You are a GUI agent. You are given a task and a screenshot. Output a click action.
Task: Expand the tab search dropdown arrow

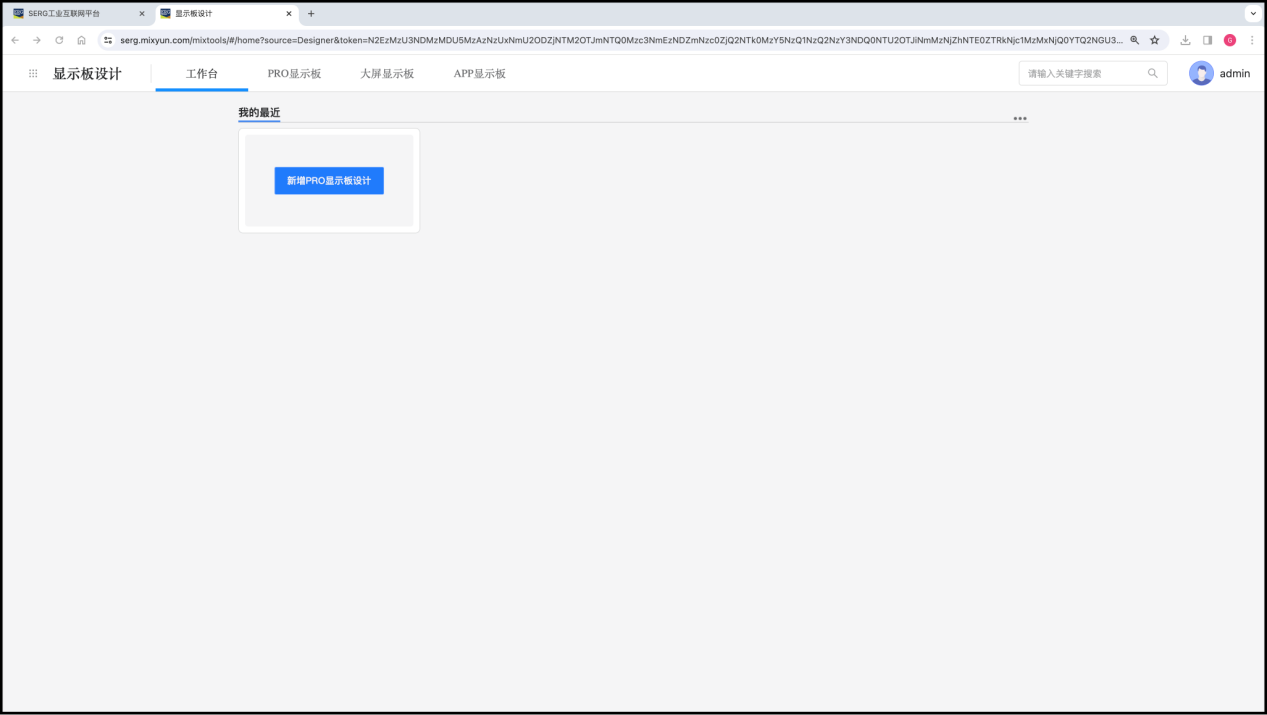tap(1252, 14)
